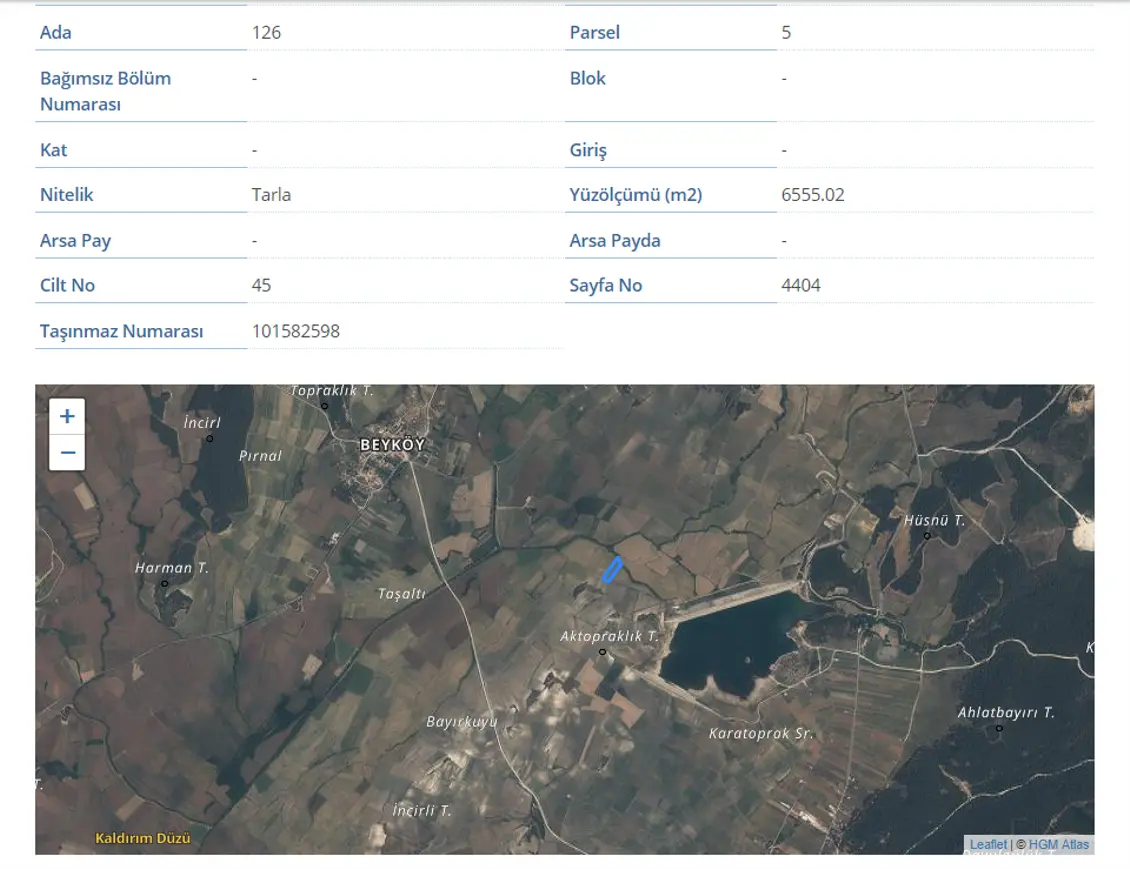Click the BEYKÖY village label
The width and height of the screenshot is (1130, 869).
(x=392, y=445)
